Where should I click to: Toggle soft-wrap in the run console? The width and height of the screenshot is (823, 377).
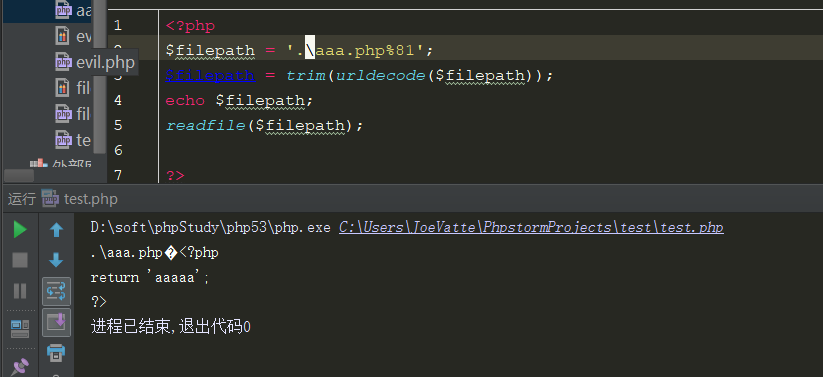point(56,291)
